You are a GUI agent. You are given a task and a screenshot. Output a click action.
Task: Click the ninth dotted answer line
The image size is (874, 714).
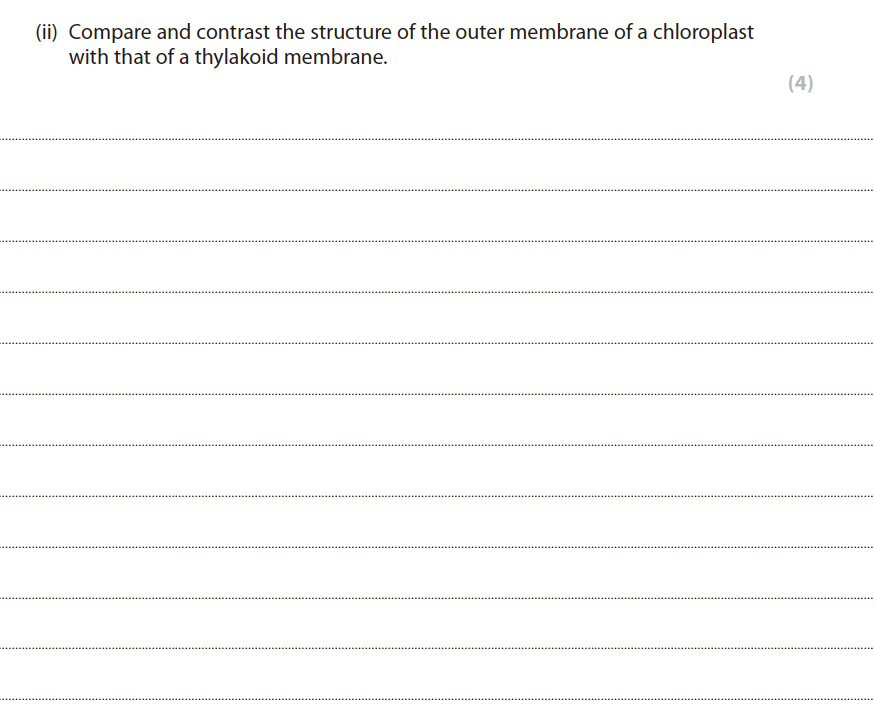(437, 546)
